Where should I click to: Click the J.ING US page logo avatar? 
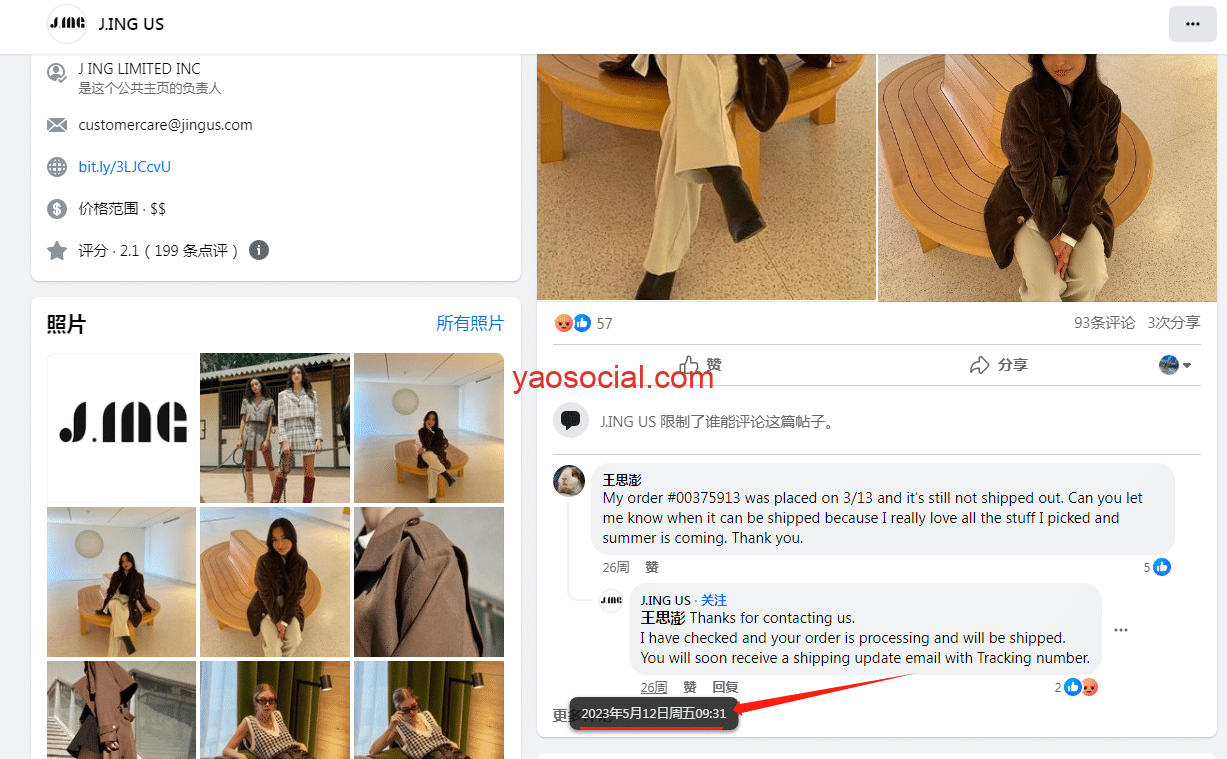click(67, 24)
